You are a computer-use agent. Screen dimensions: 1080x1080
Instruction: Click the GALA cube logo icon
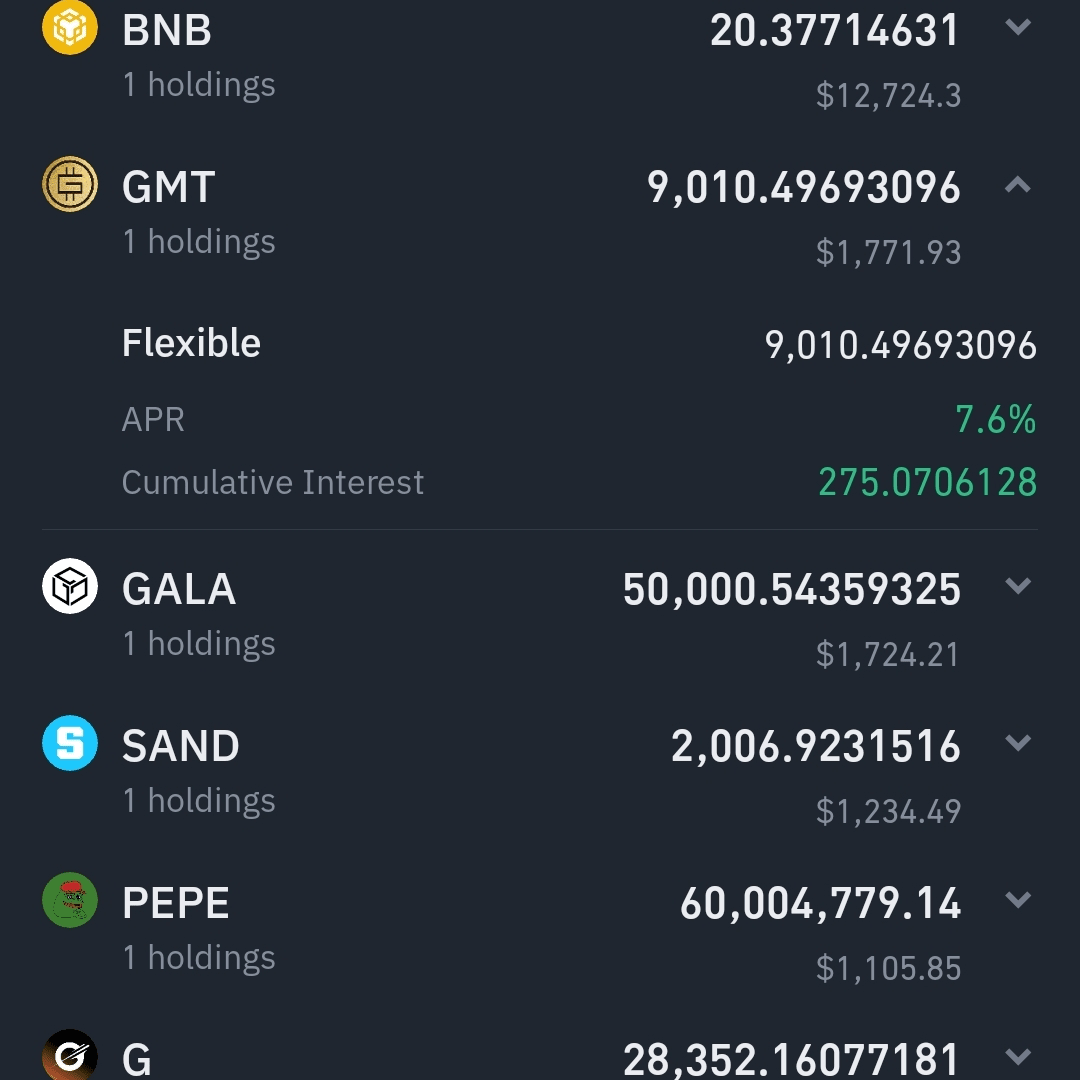69,588
